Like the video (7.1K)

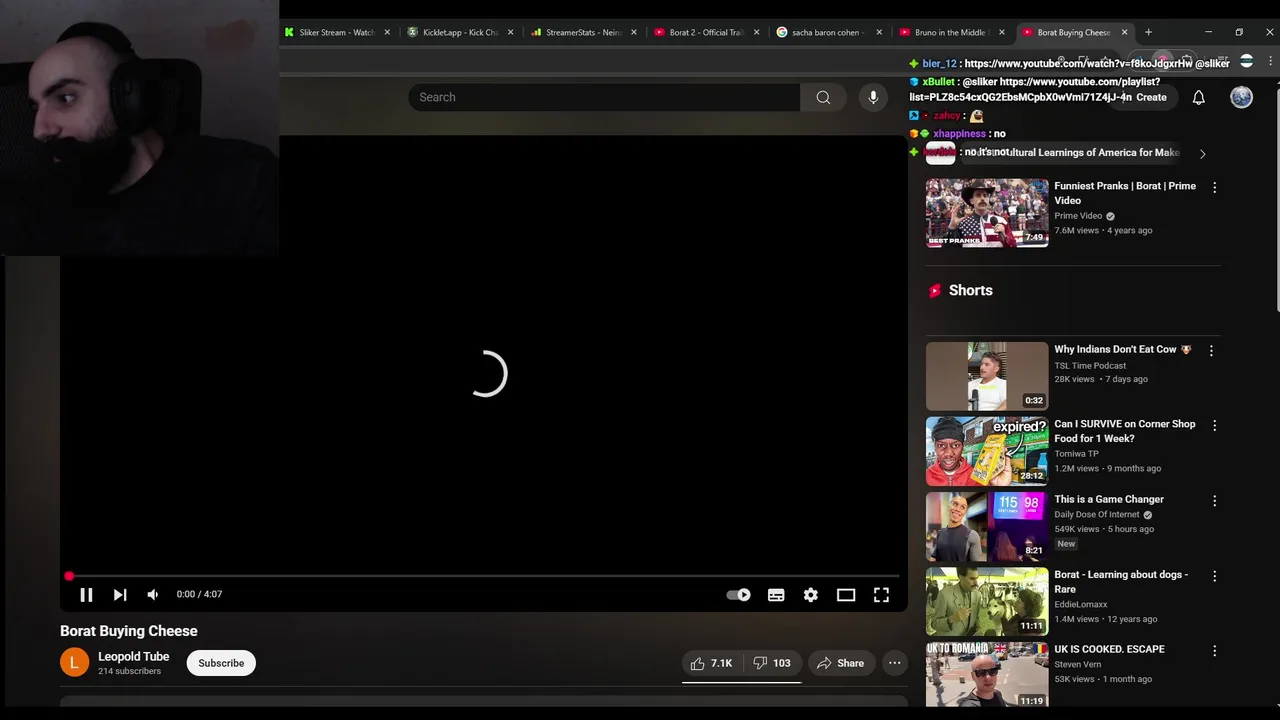712,663
